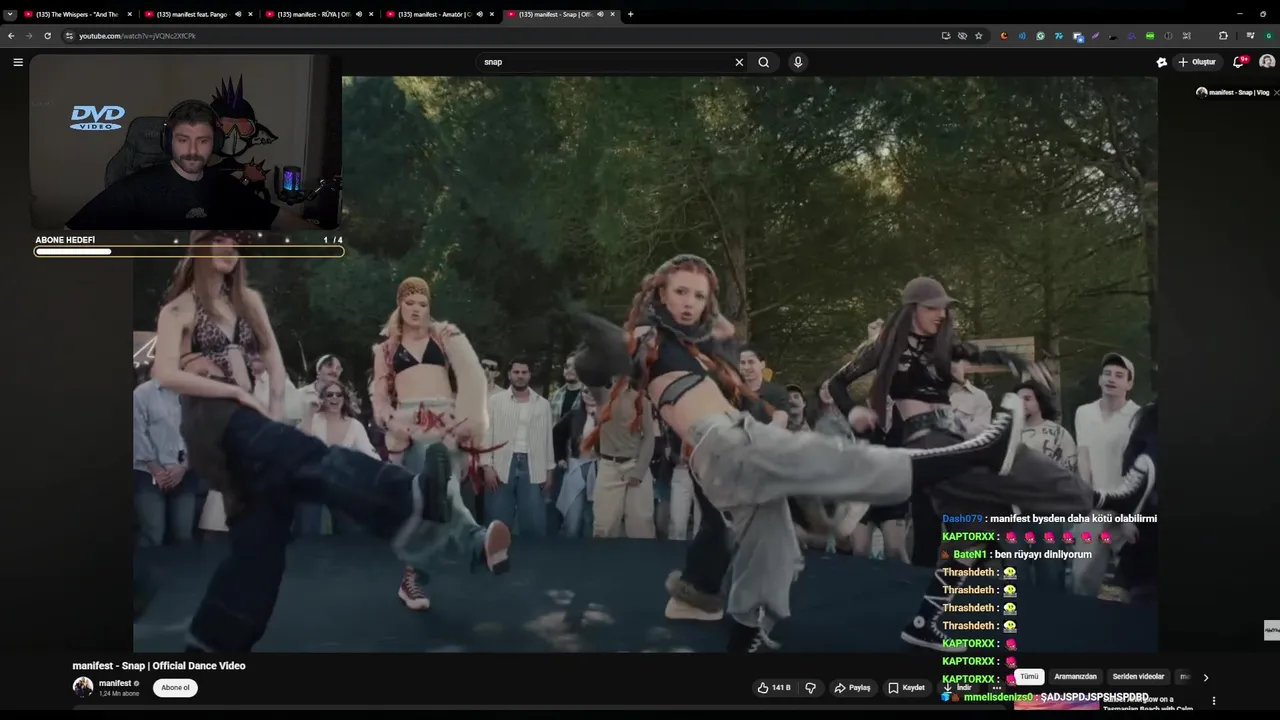Click the video title manifest - Snap text
The width and height of the screenshot is (1280, 720).
coord(159,666)
